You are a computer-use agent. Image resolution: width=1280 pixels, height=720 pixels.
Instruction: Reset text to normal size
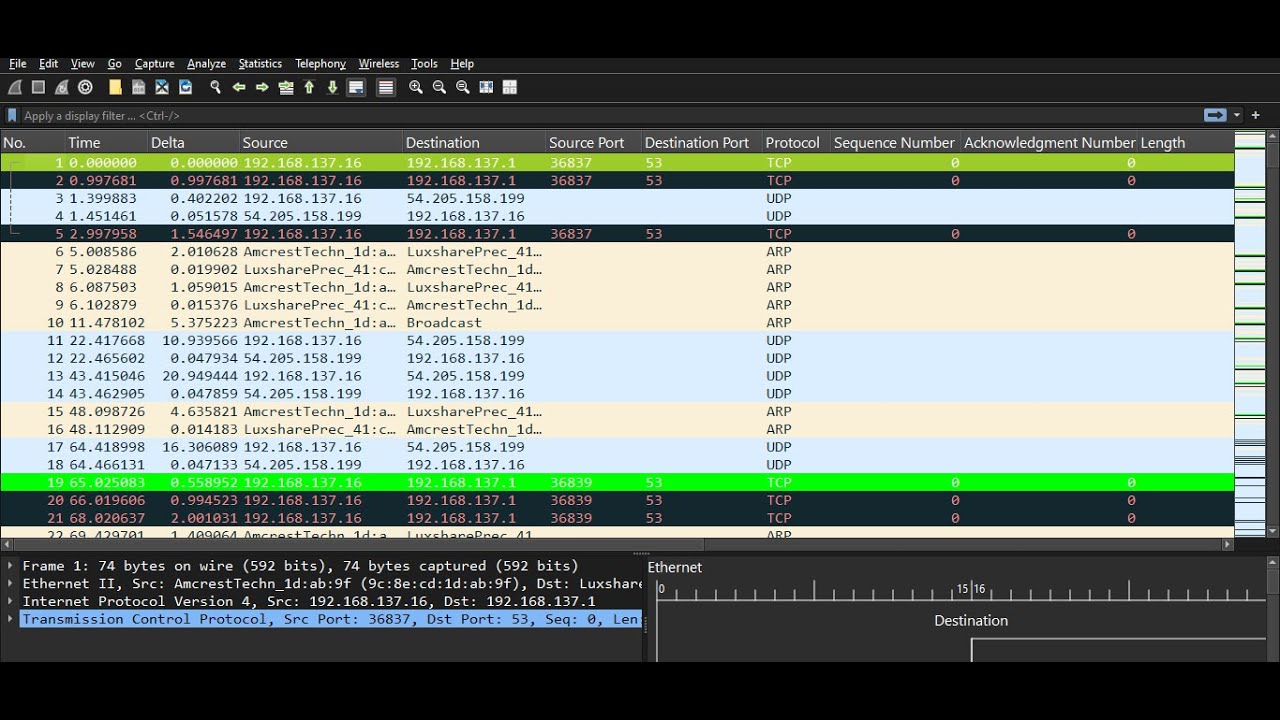pos(463,88)
